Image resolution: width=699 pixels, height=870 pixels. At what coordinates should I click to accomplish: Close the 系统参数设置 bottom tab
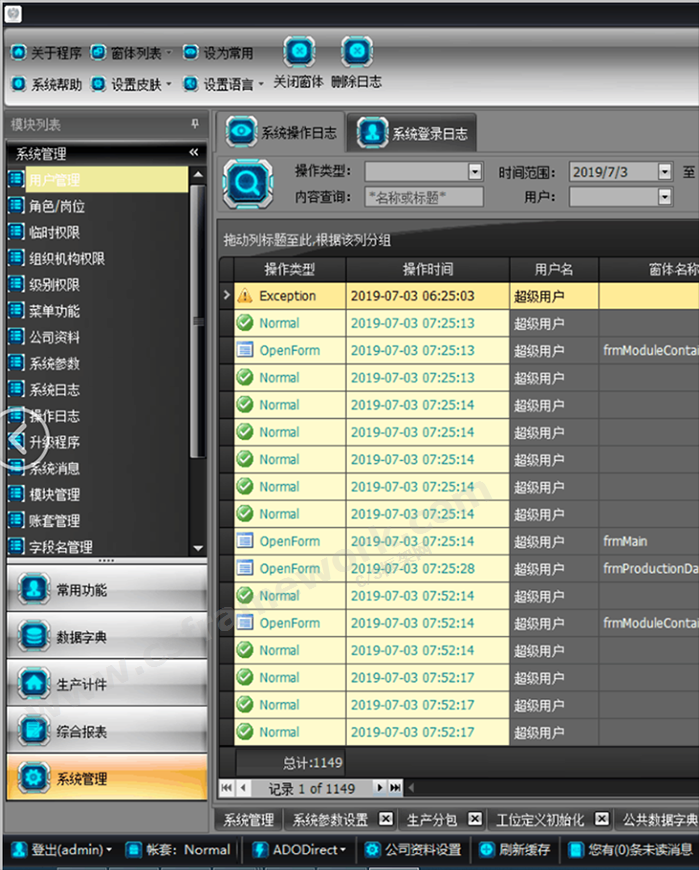click(385, 819)
